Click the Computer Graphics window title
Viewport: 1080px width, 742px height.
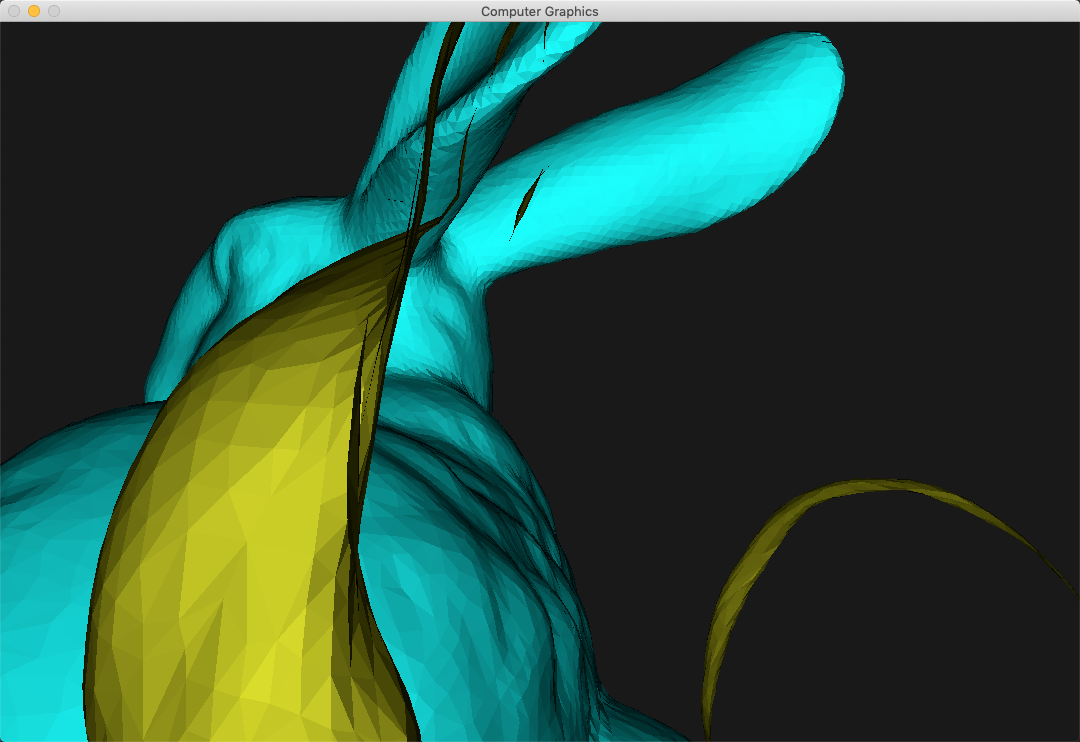[x=539, y=11]
